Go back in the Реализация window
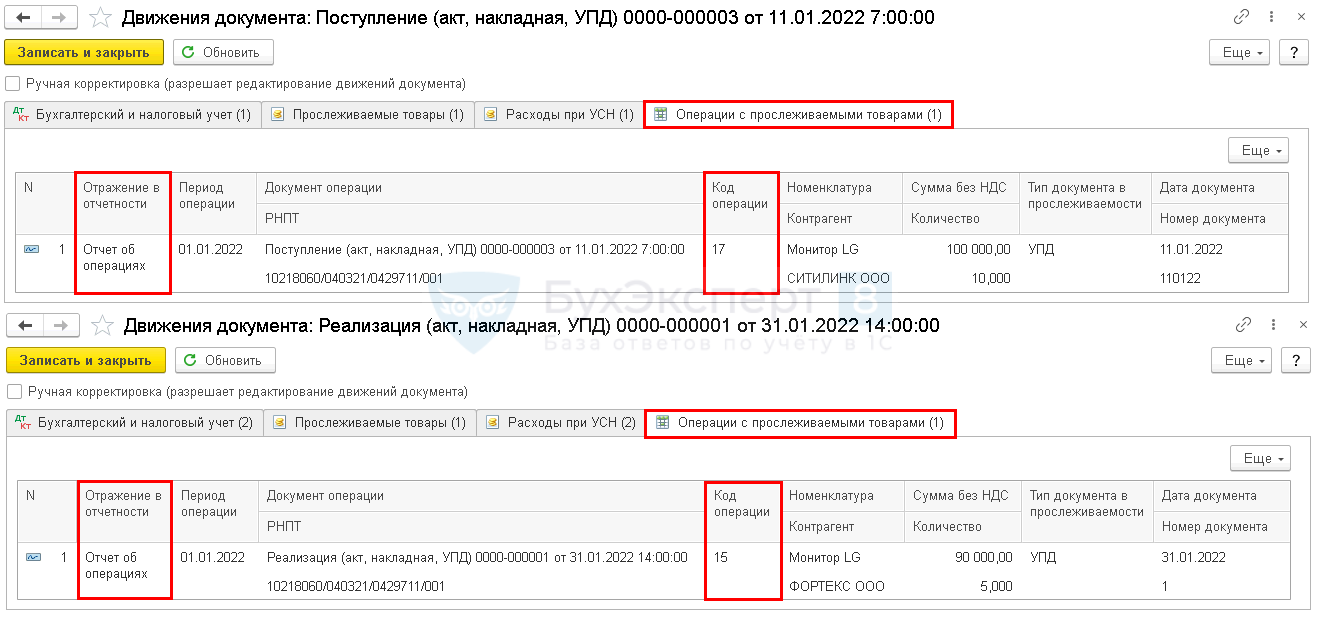 (26, 325)
